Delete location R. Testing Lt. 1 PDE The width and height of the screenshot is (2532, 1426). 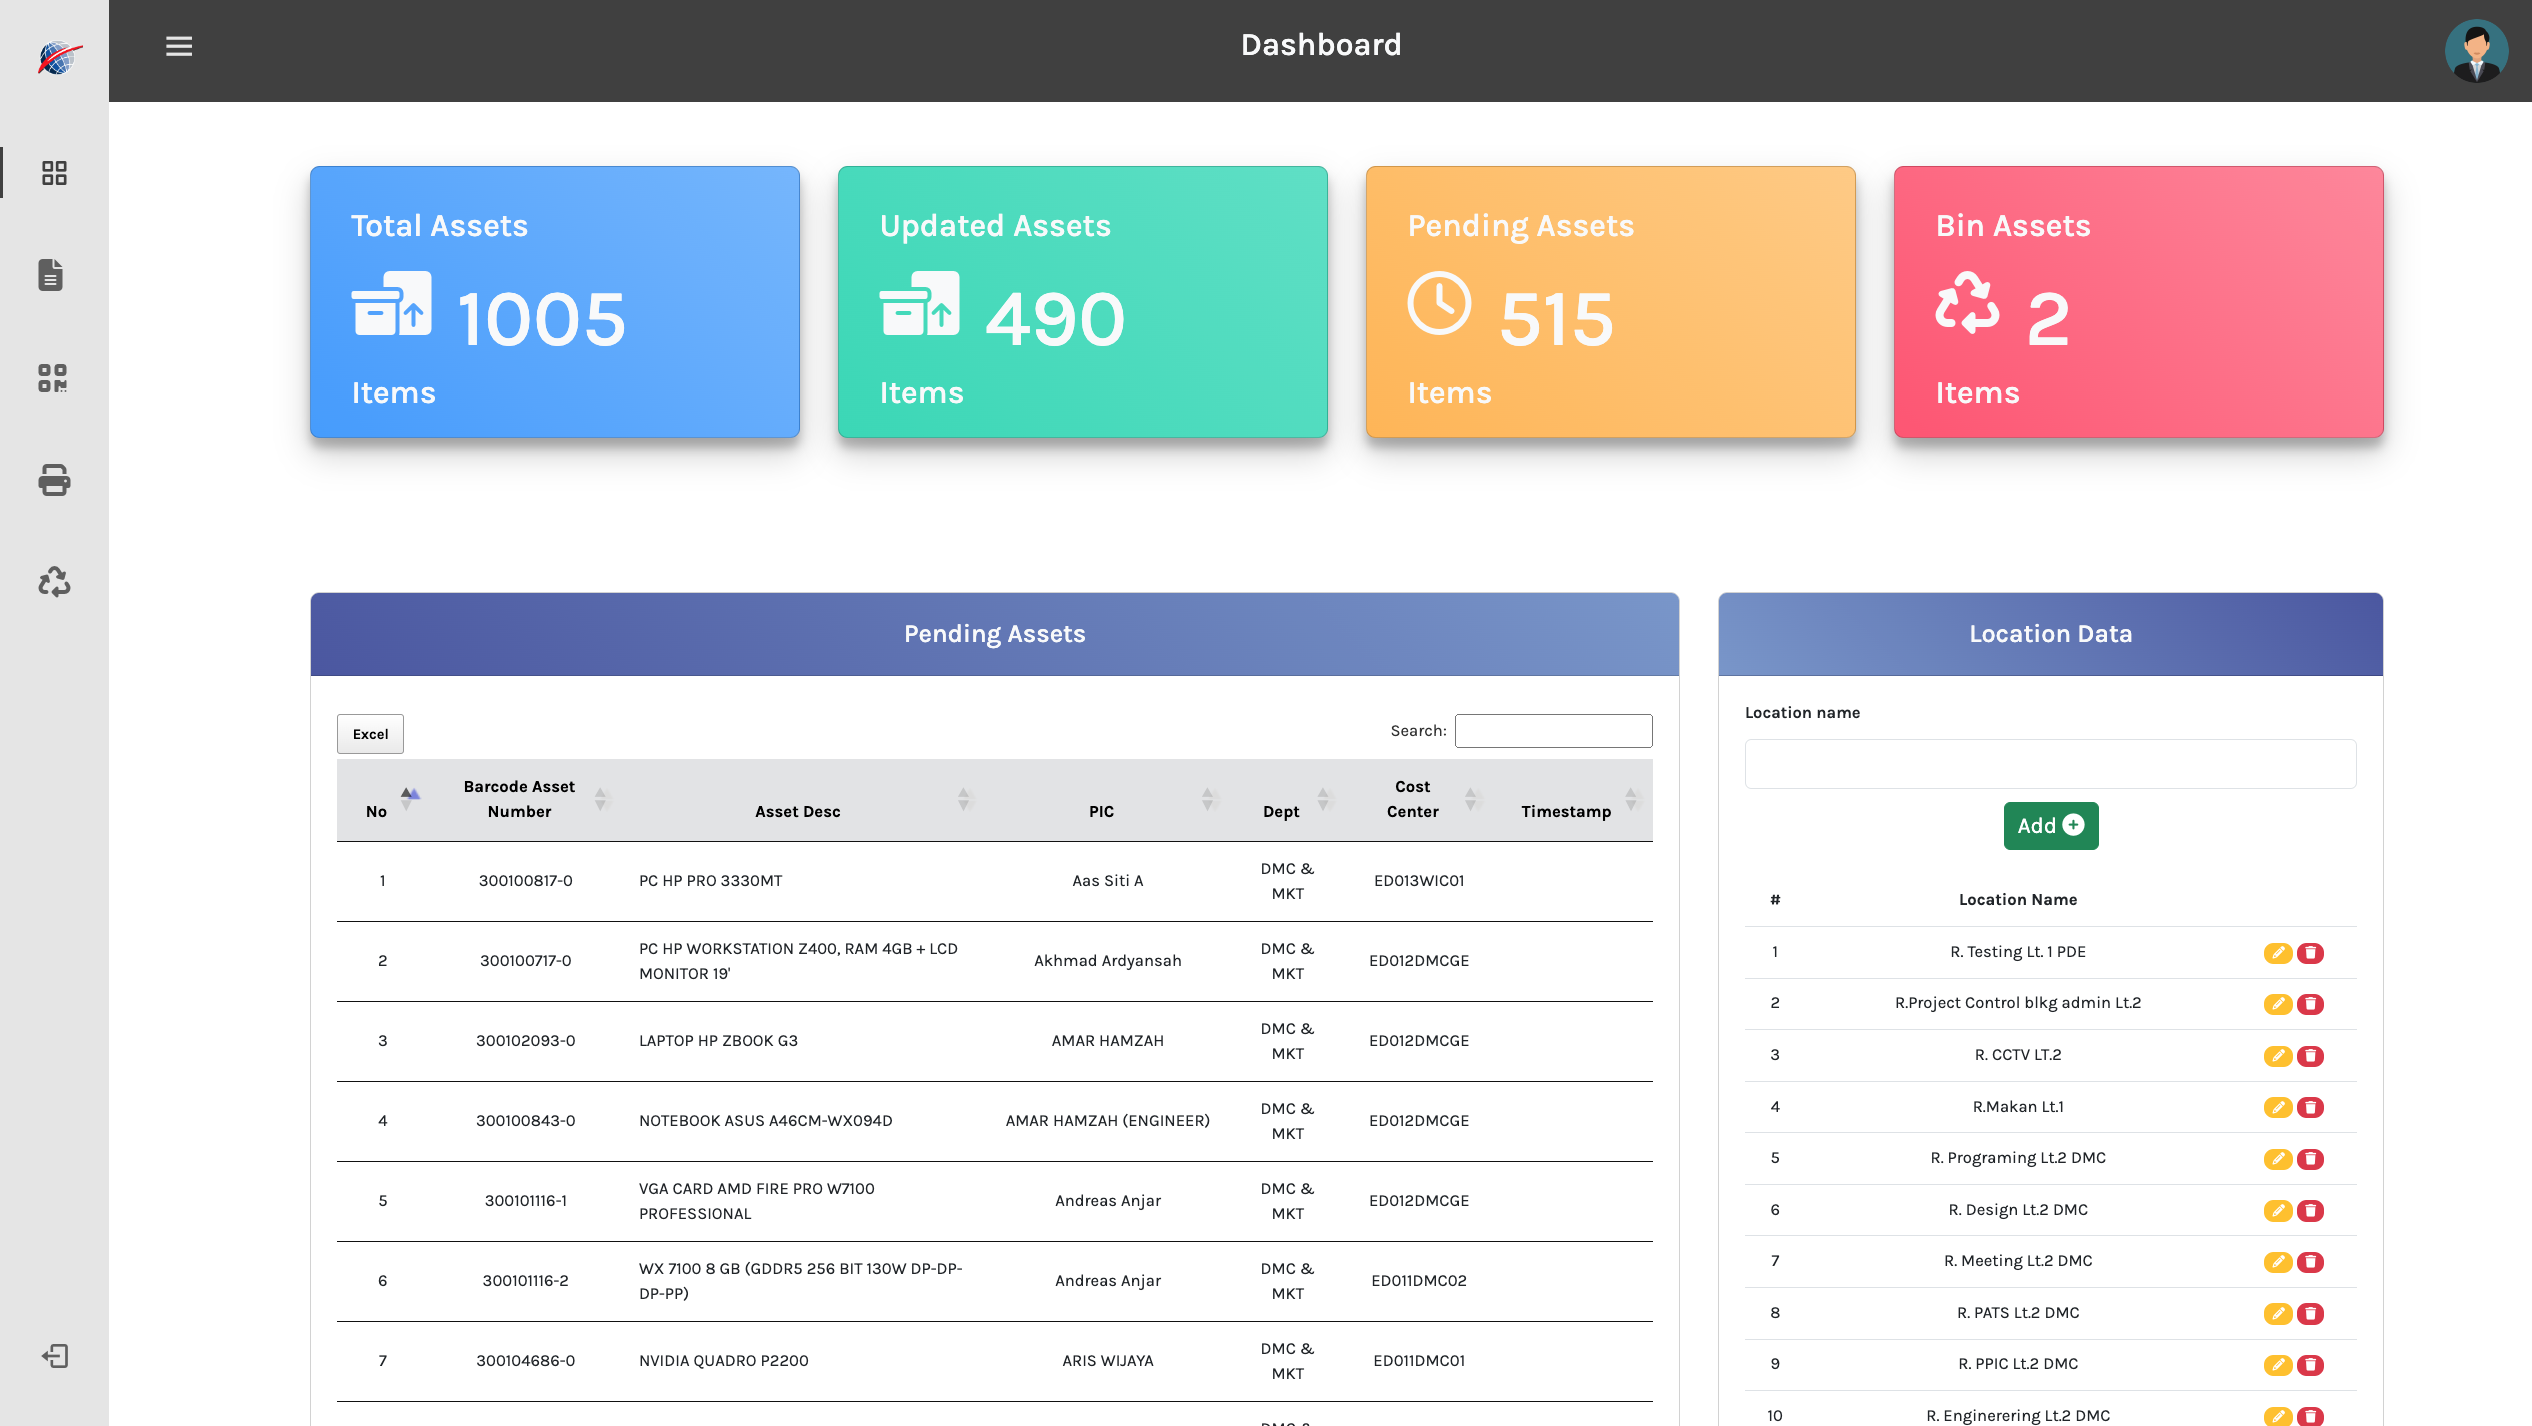(2310, 953)
